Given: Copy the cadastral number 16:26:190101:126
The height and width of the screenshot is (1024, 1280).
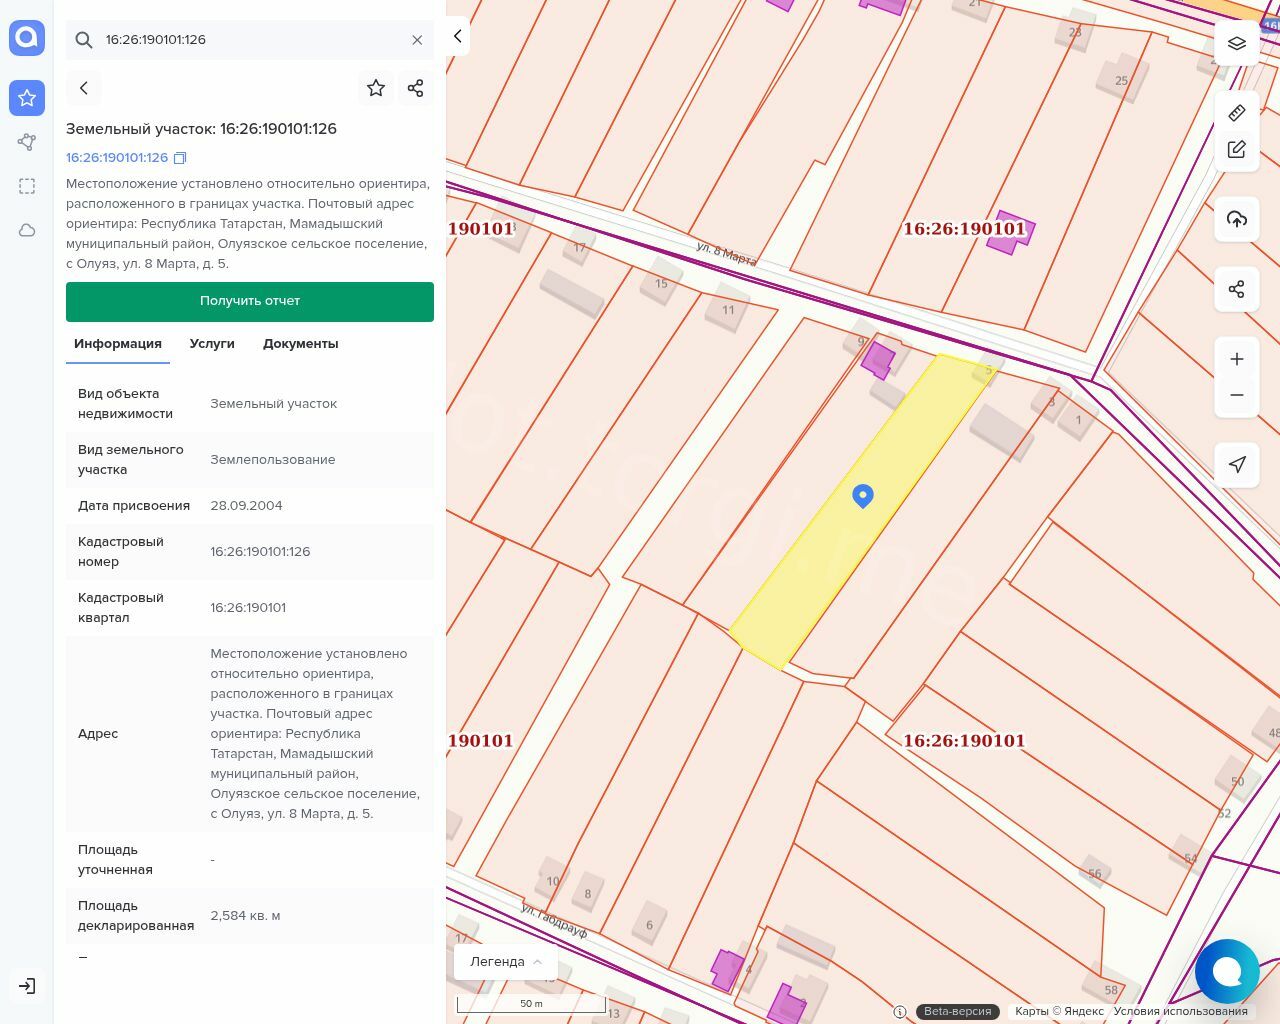Looking at the screenshot, I should pos(180,158).
